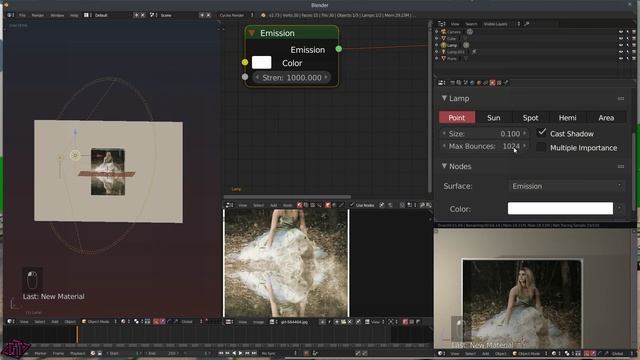Open the Global orientation dropdown

(191, 322)
